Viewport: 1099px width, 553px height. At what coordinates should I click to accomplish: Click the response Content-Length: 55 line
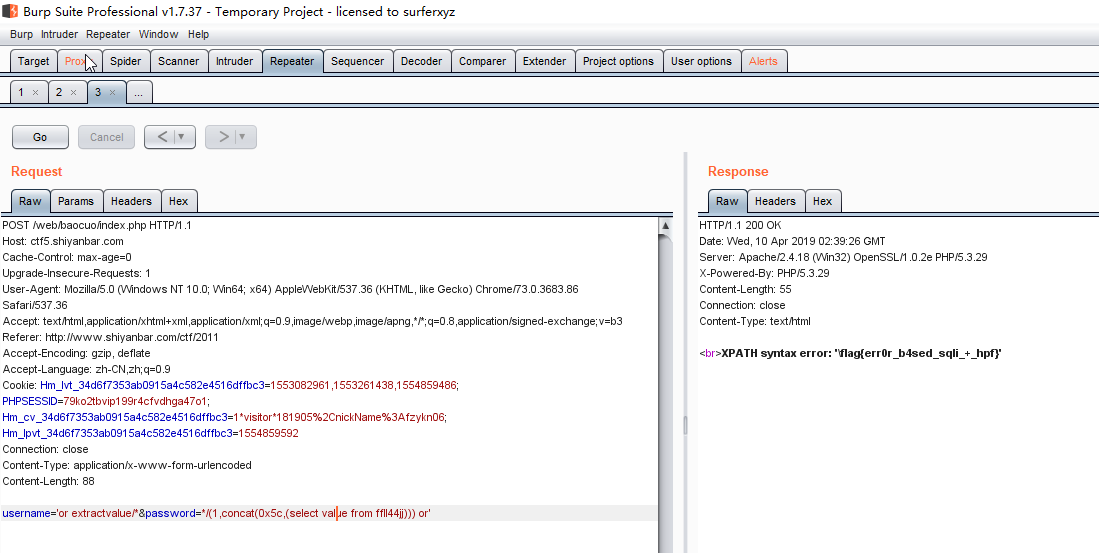tap(745, 289)
